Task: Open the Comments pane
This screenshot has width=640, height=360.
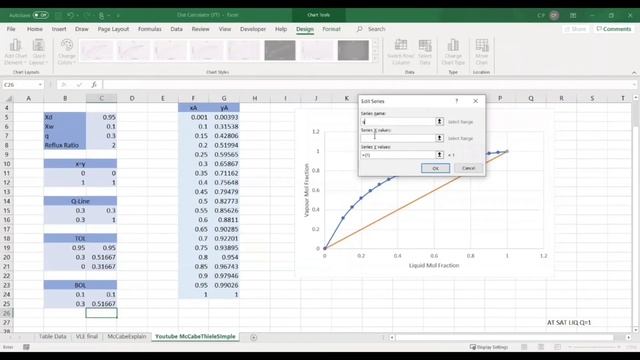Action: click(614, 29)
